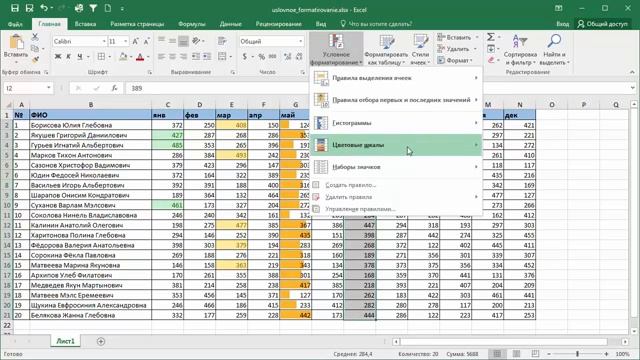Open Правила отбора первых и последних значений
This screenshot has height=360, width=640.
click(x=396, y=100)
